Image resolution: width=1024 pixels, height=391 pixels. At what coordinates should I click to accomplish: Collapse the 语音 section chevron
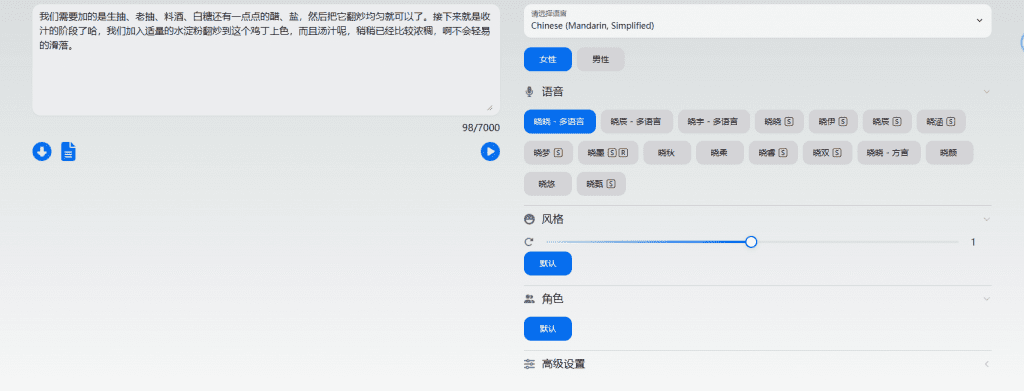coord(986,91)
